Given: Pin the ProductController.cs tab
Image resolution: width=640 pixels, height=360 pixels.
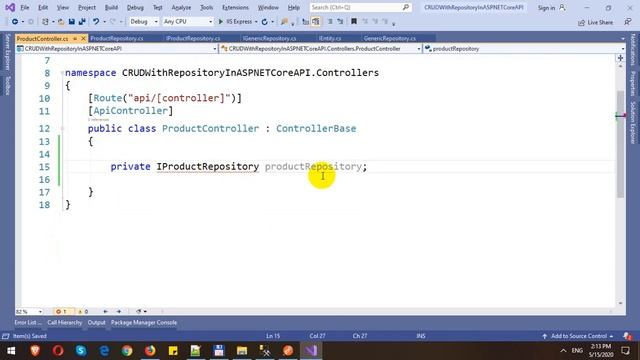Looking at the screenshot, I should point(75,38).
